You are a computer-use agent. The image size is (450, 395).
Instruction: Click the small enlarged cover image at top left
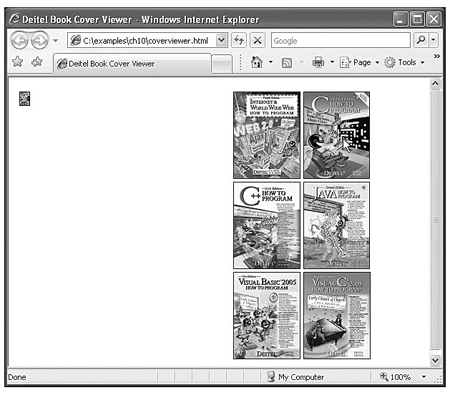pos(24,99)
